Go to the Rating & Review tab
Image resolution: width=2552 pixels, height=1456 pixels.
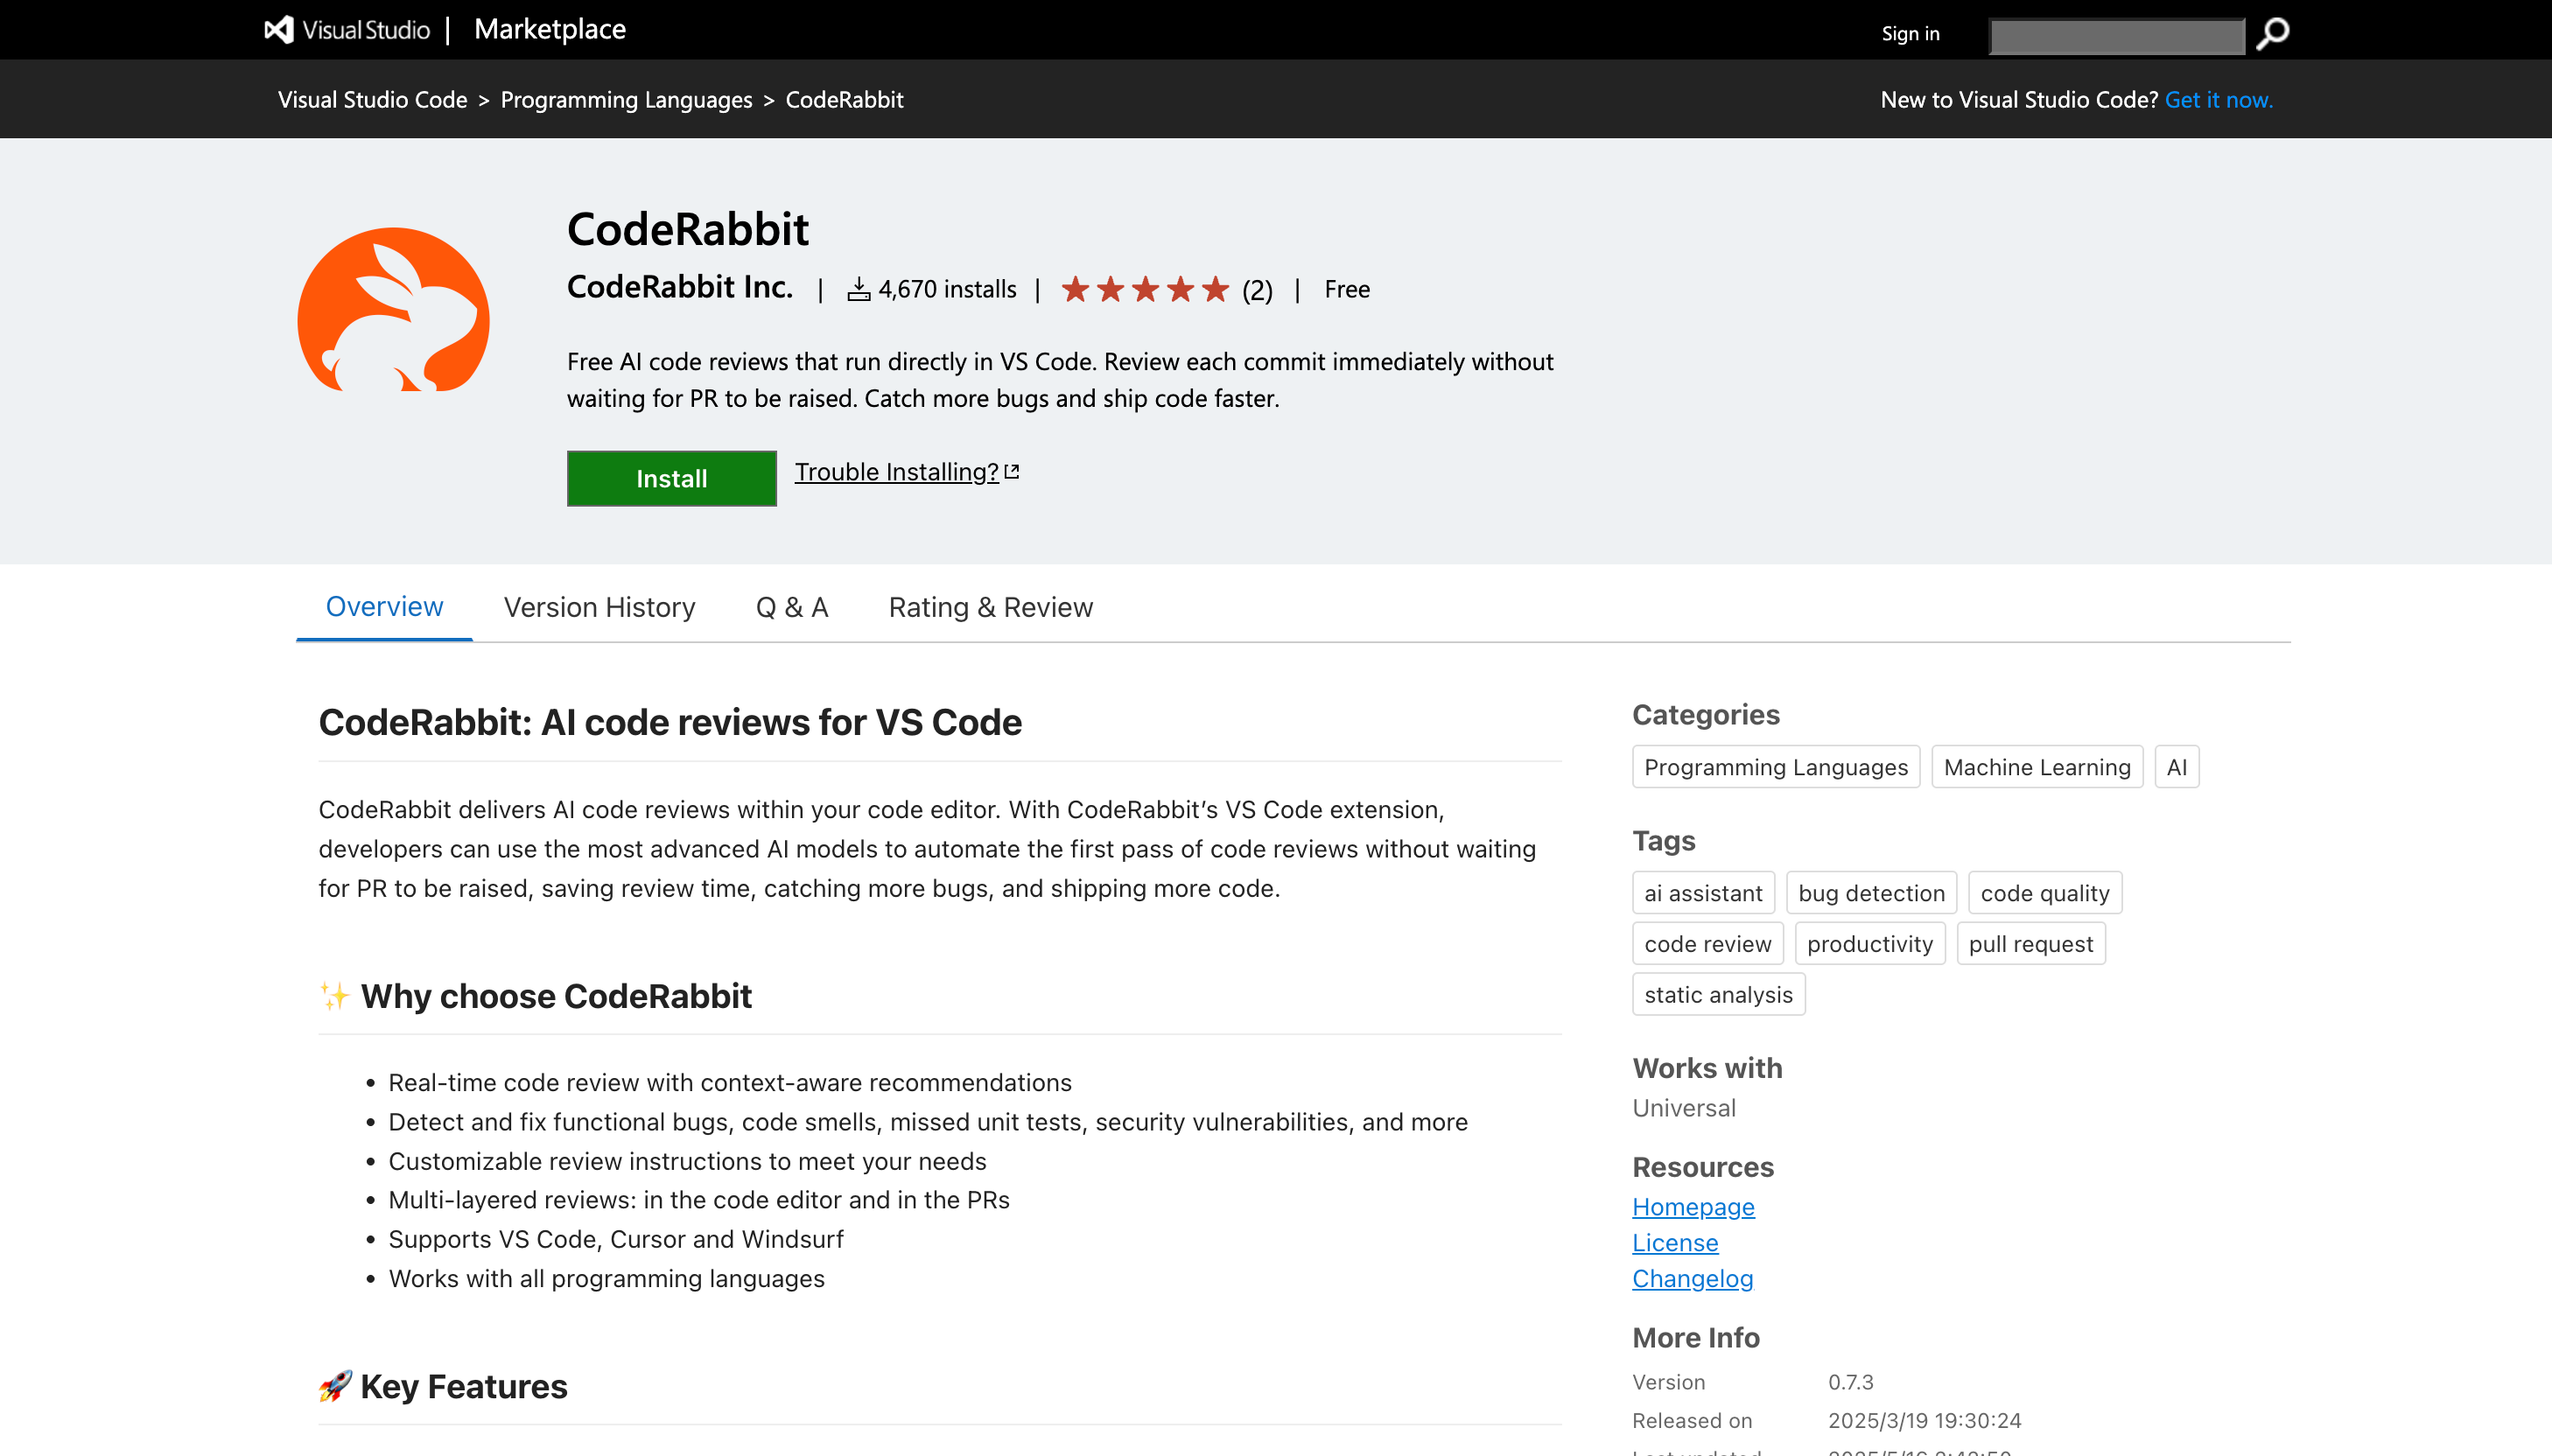tap(990, 607)
